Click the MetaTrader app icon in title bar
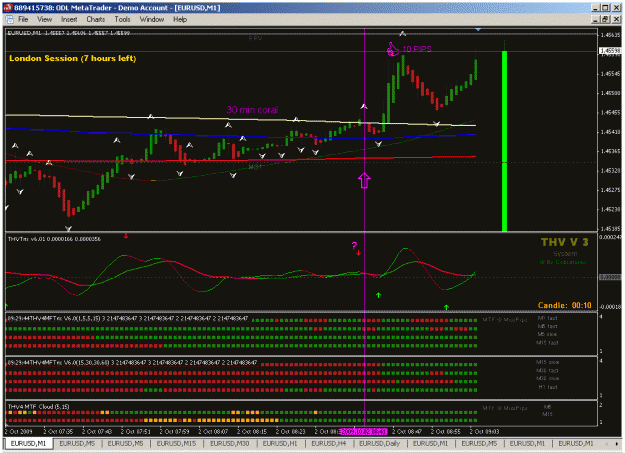Screen dimensions: 625x453 8,8
